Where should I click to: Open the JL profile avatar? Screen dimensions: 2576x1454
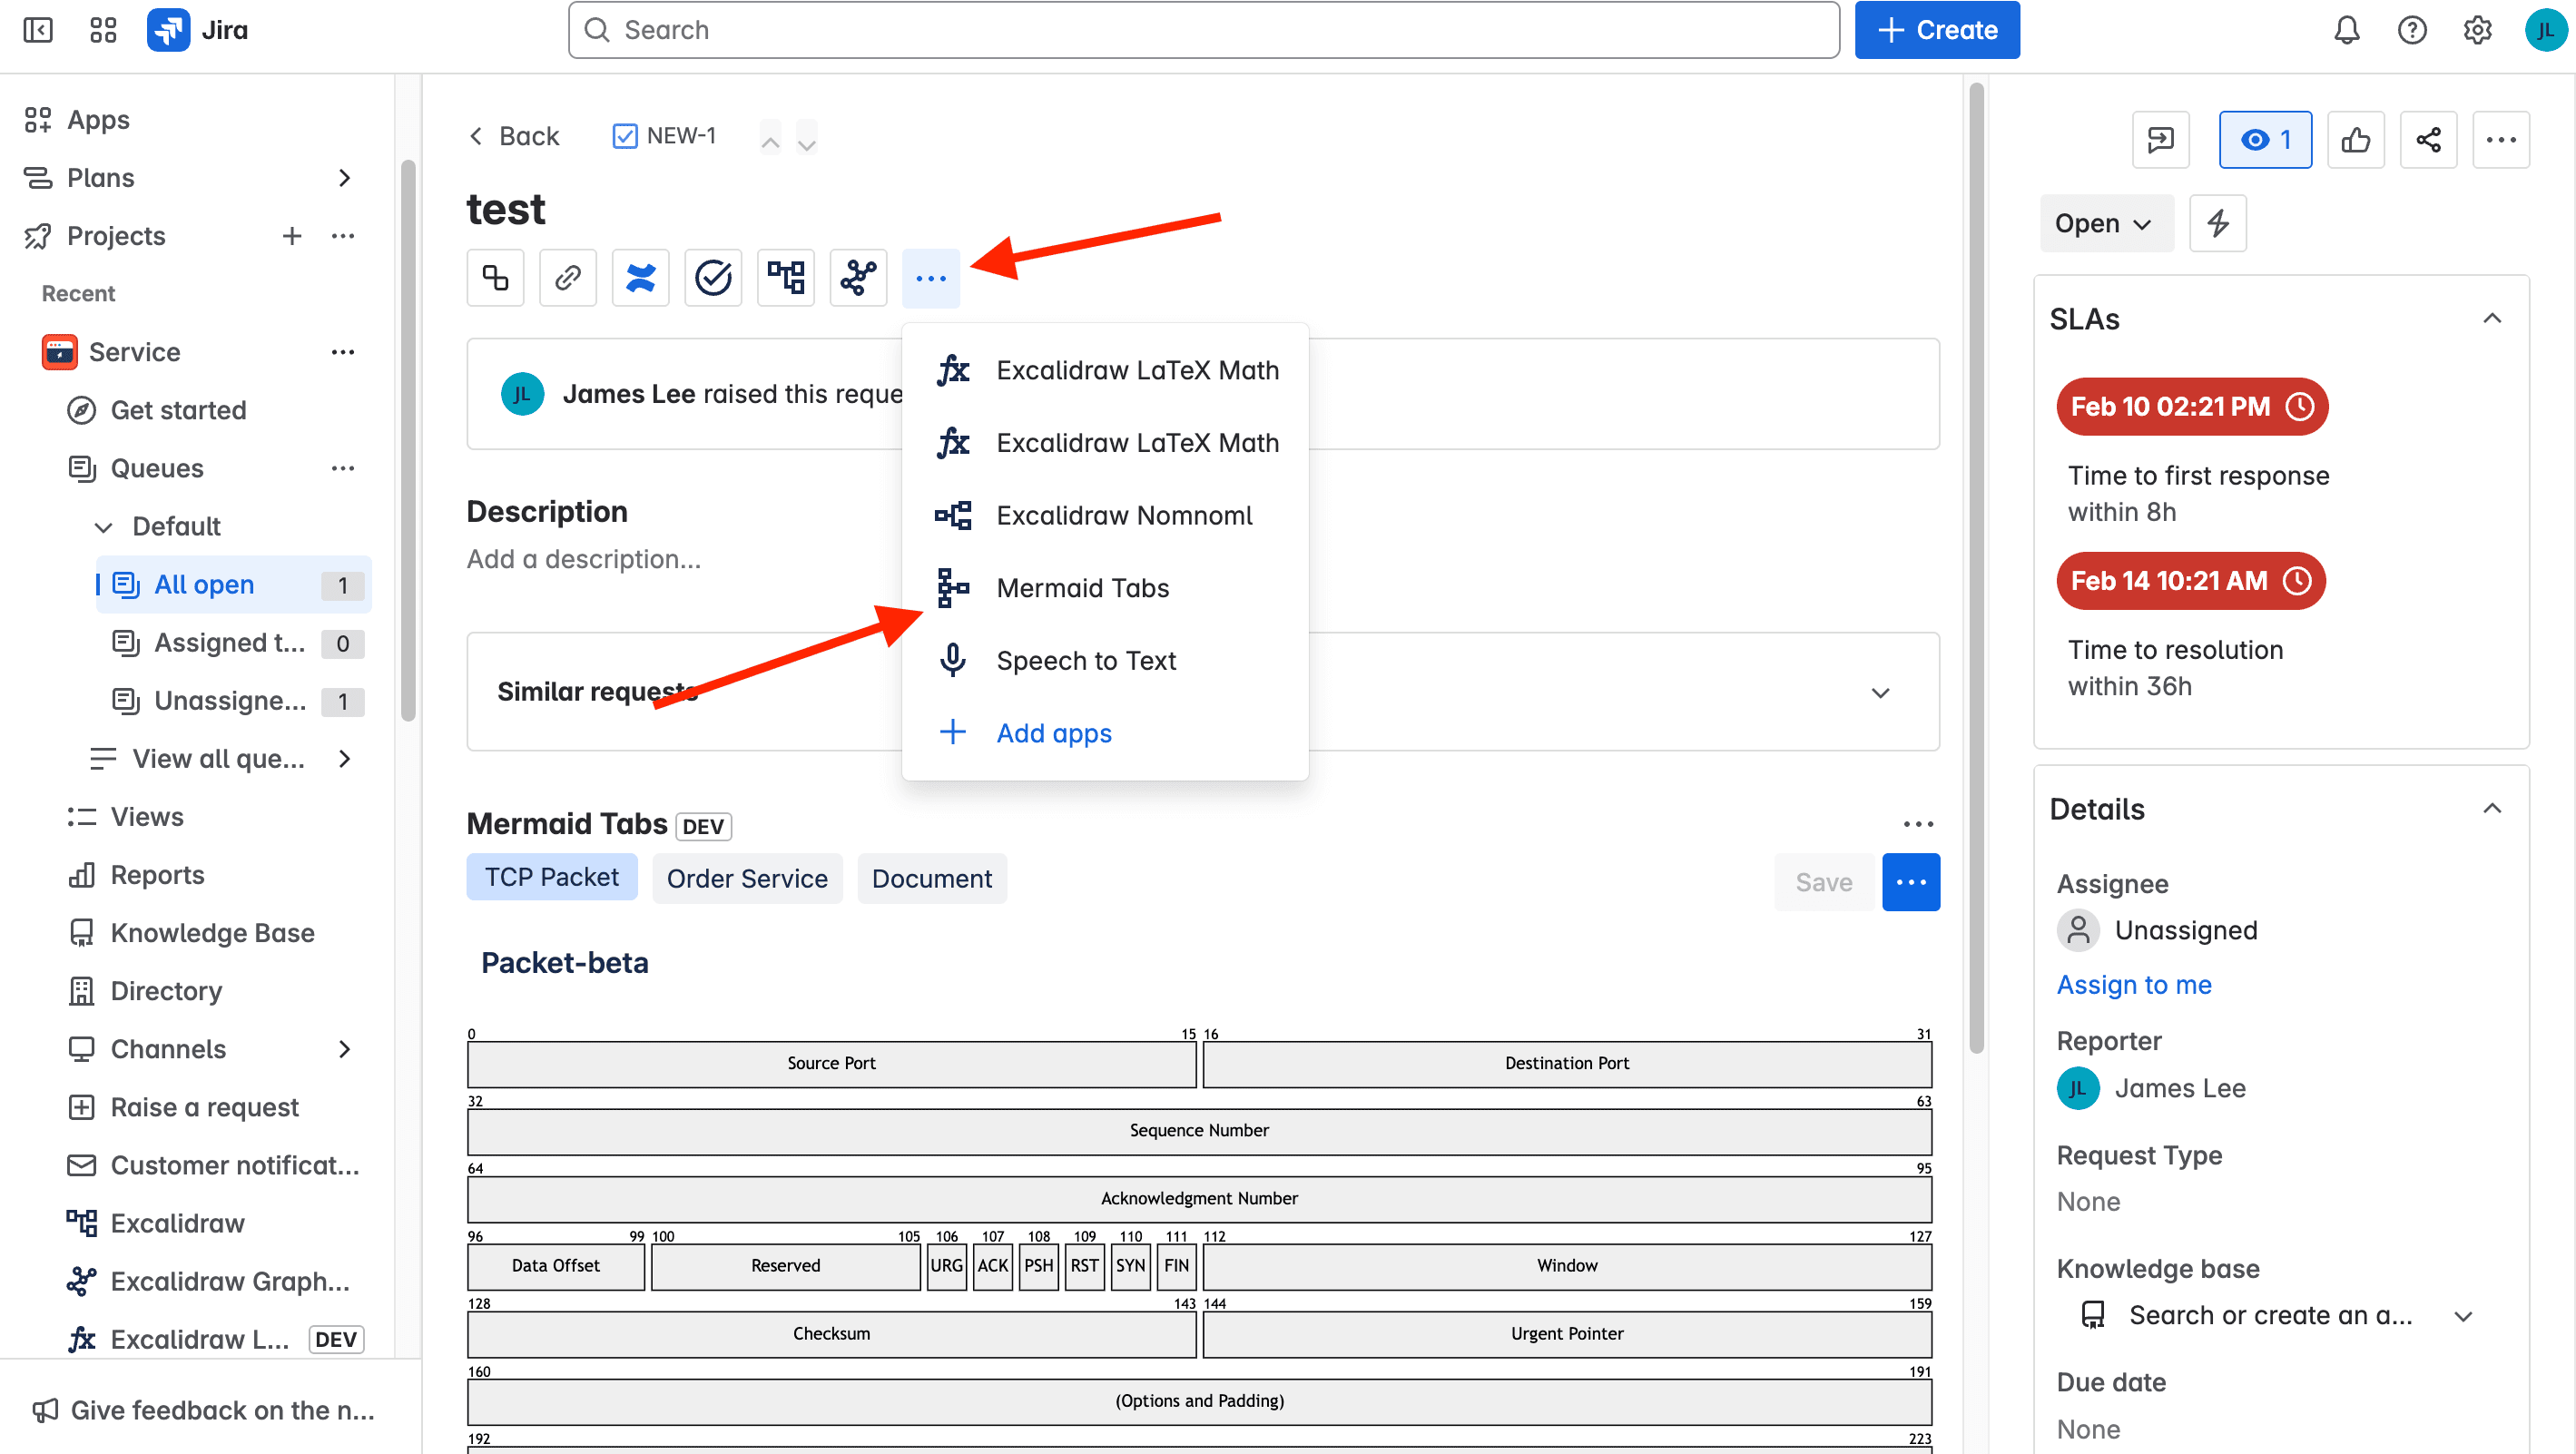tap(2544, 30)
